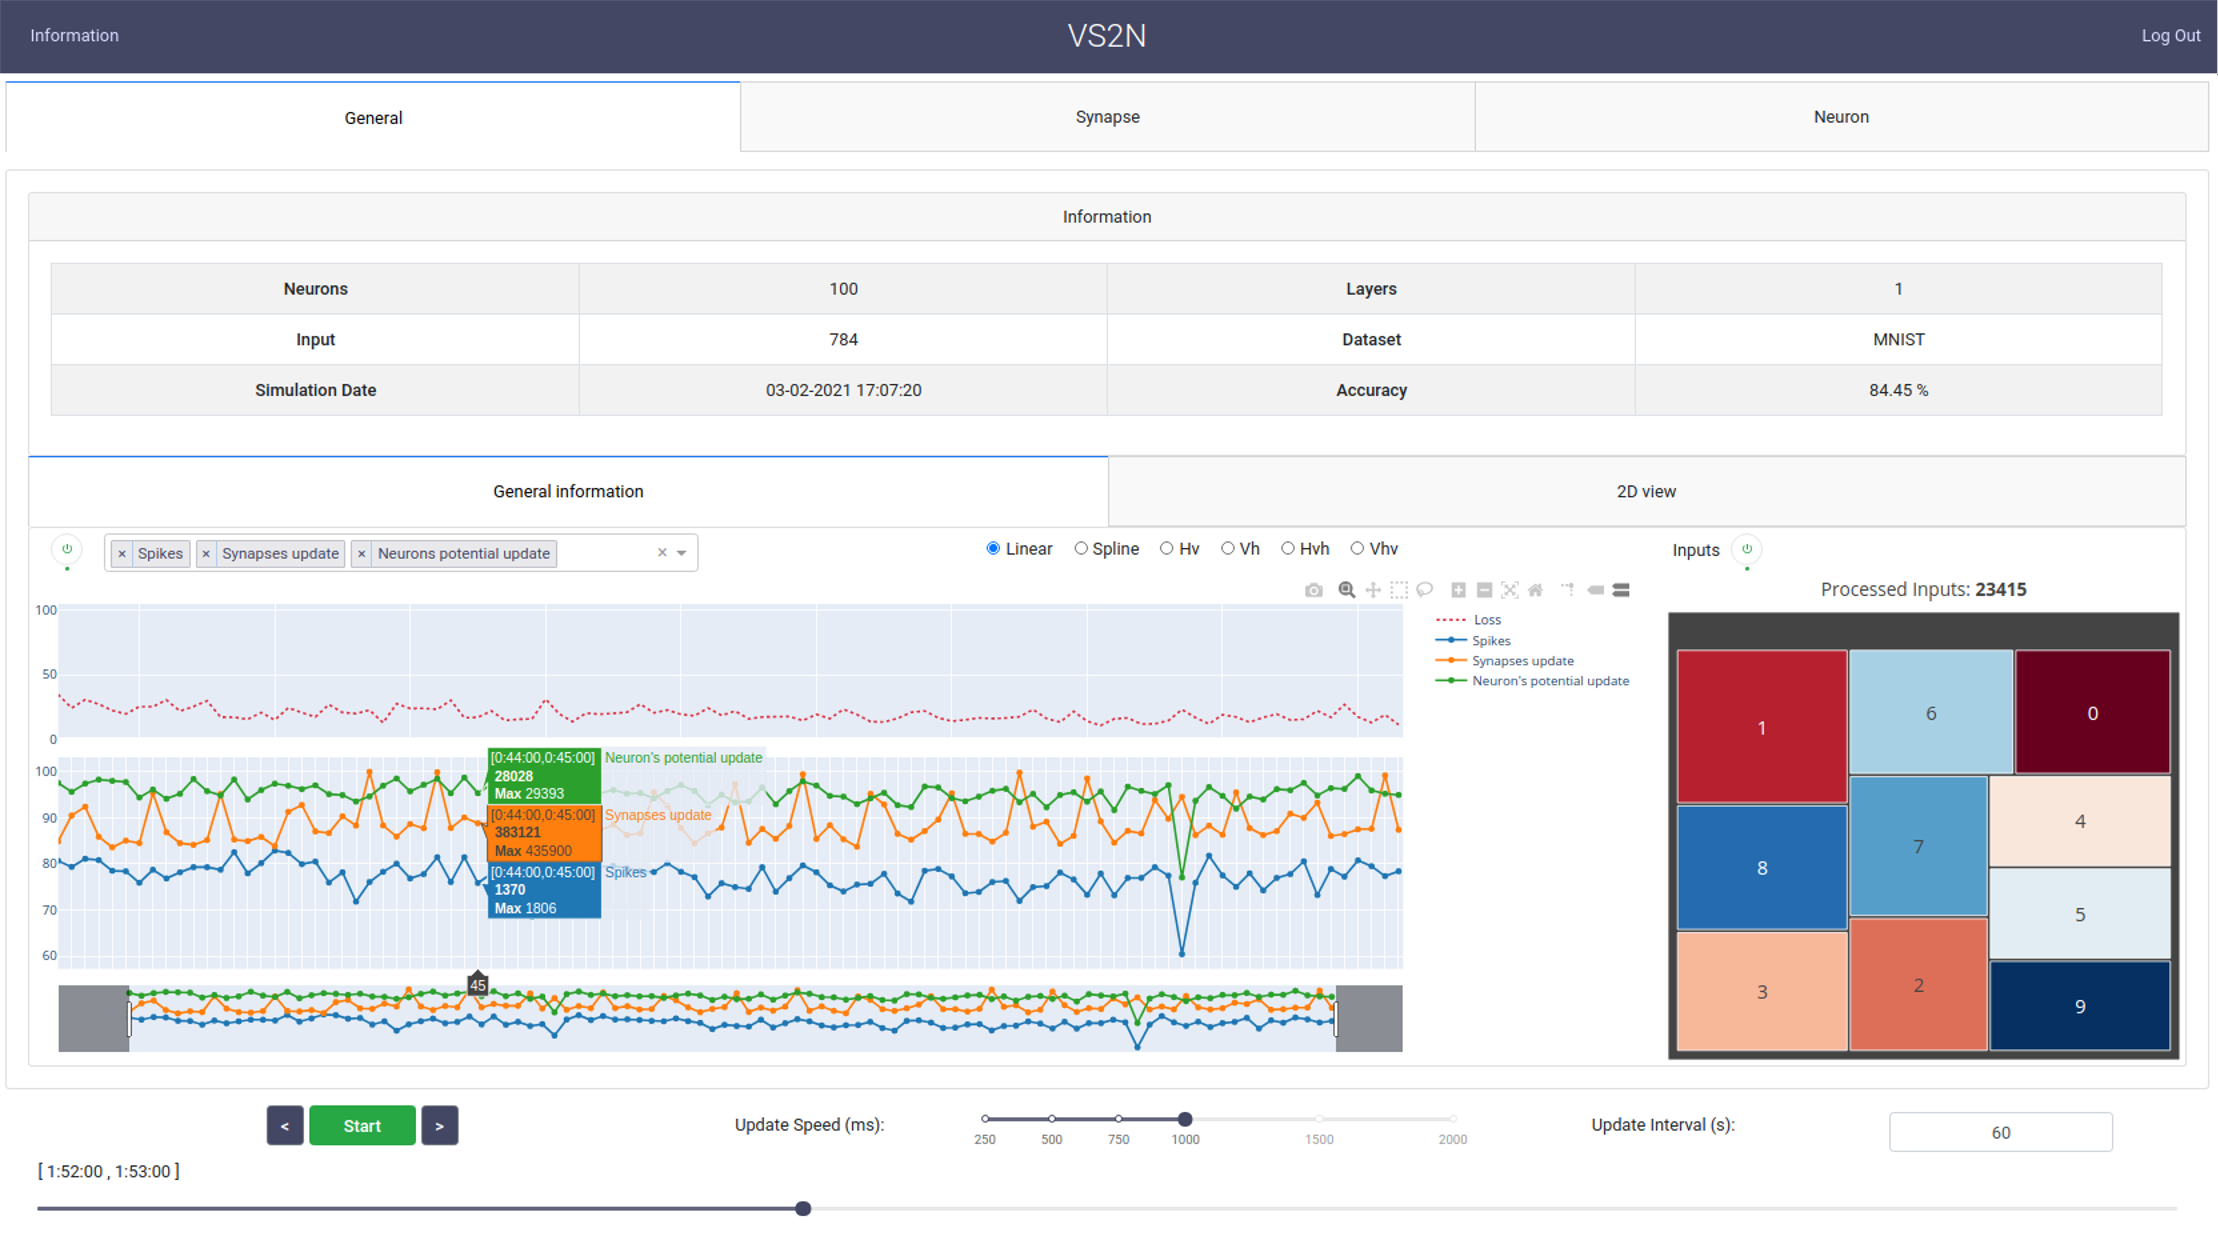The width and height of the screenshot is (2218, 1238).
Task: Clear all selected series in dropdown
Action: click(x=661, y=553)
